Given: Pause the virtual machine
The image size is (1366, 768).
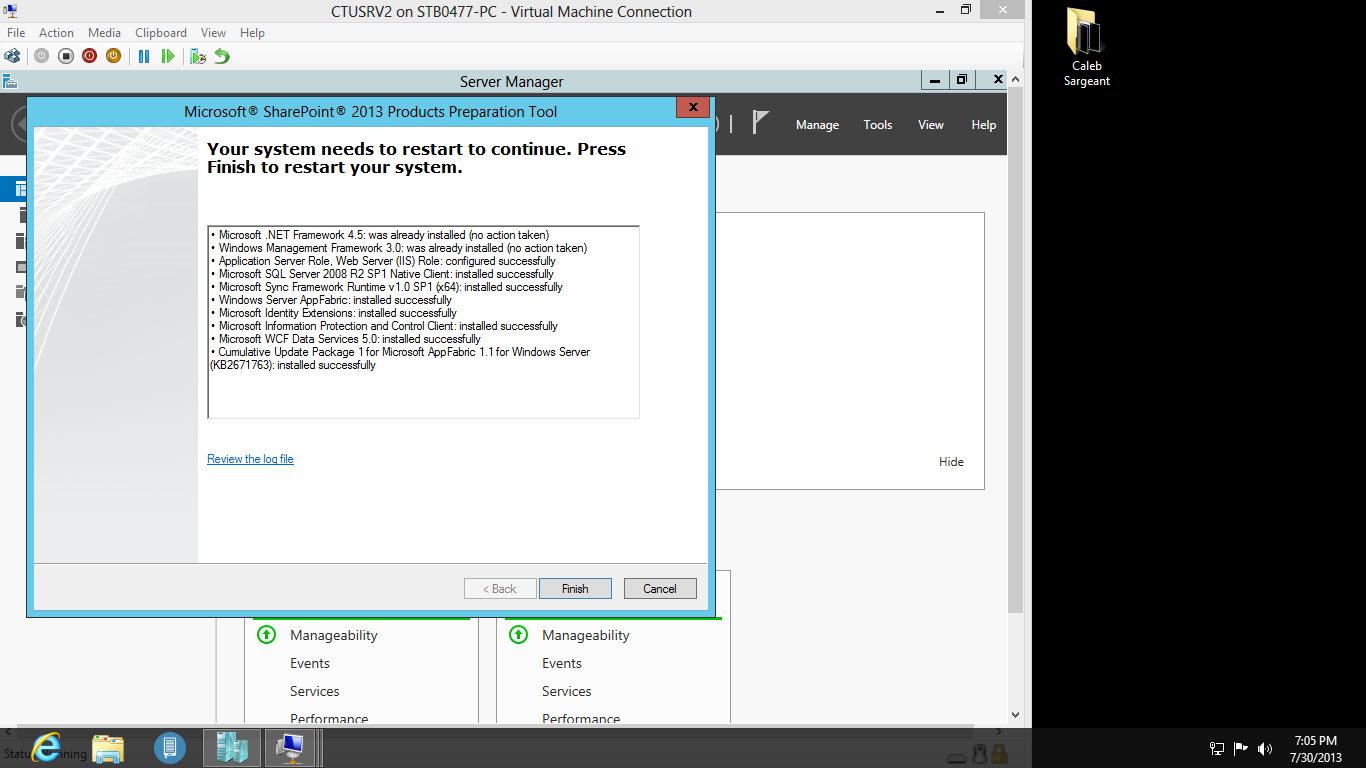Looking at the screenshot, I should (x=144, y=56).
